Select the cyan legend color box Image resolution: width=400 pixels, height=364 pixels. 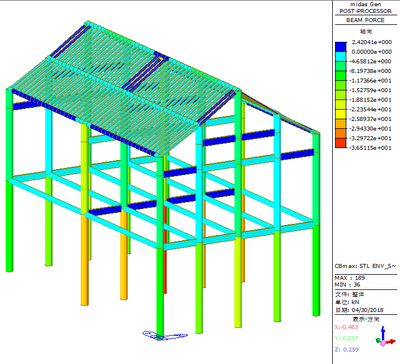341,56
